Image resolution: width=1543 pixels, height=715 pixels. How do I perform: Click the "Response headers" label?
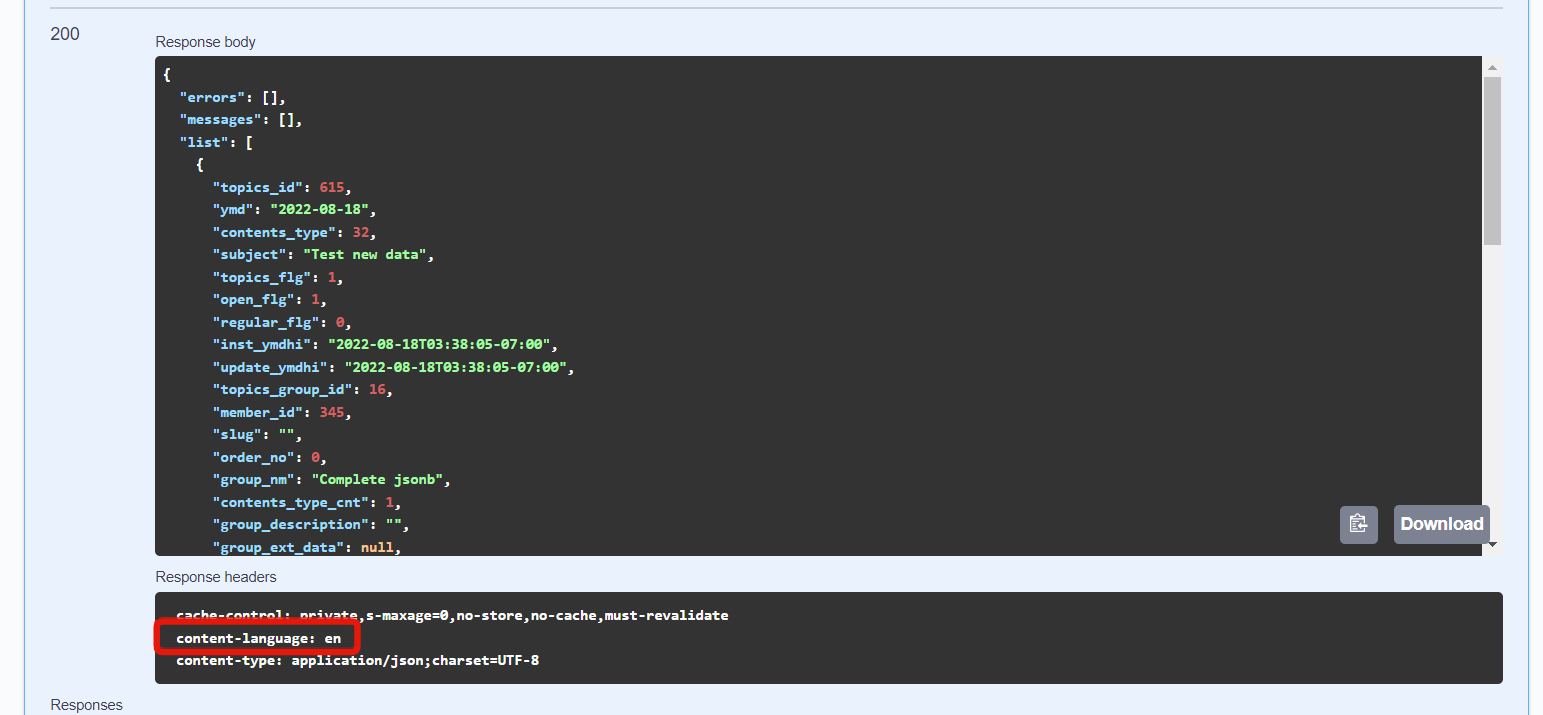tap(216, 577)
